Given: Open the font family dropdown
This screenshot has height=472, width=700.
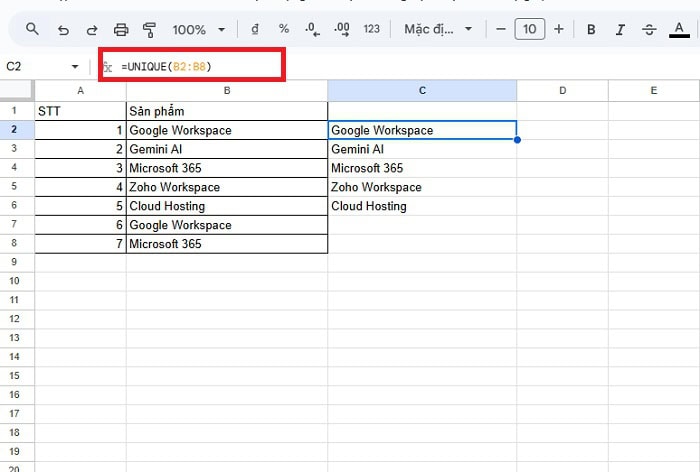Looking at the screenshot, I should [x=438, y=29].
